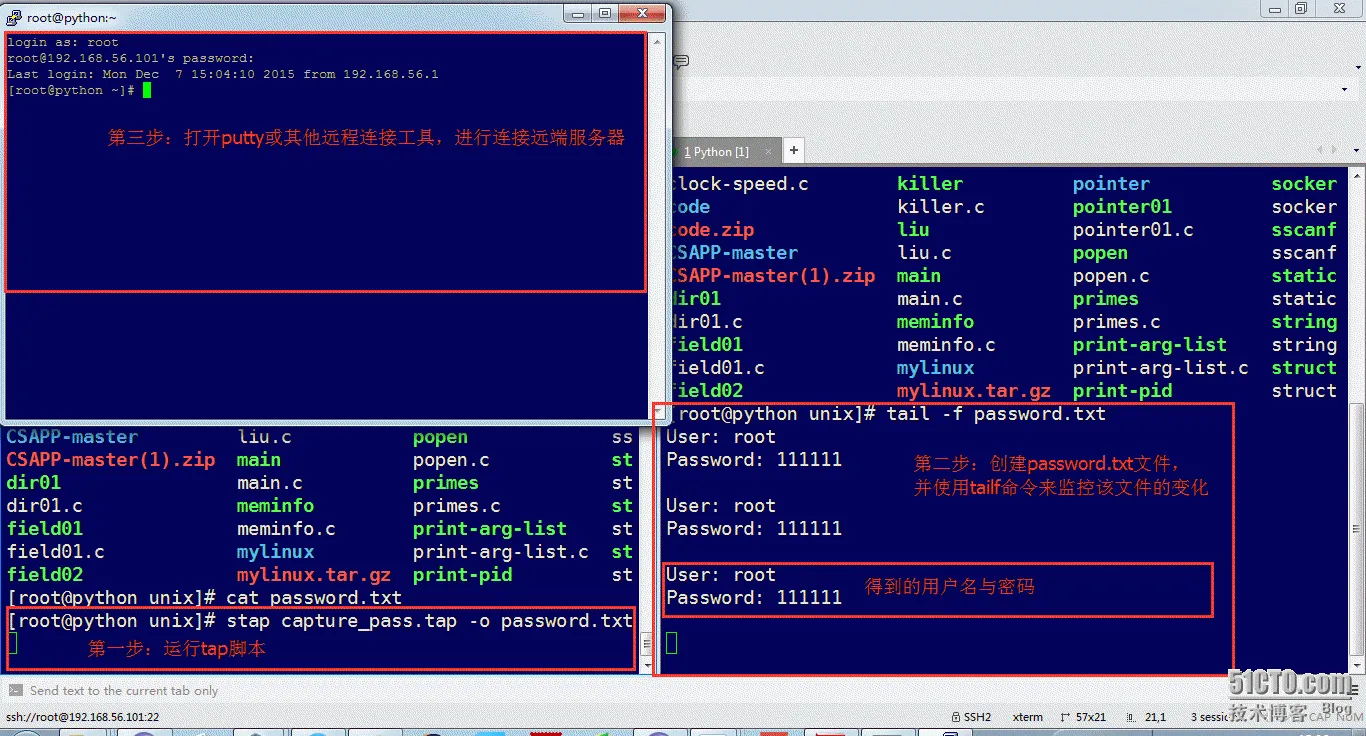
Task: Open the address bar dropdown arrow
Action: pyautogui.click(x=1344, y=89)
